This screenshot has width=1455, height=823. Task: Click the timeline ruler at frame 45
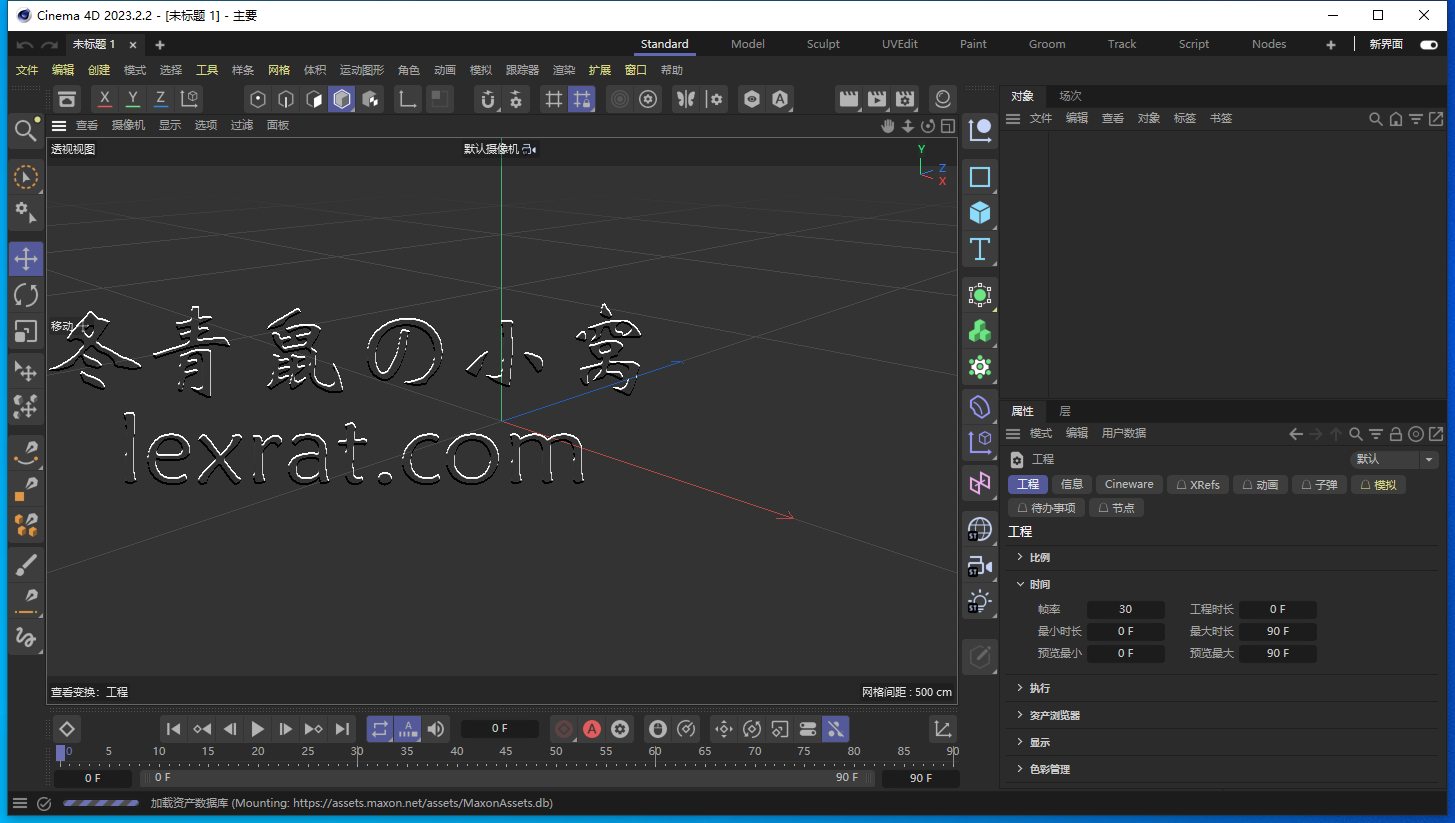coord(506,751)
